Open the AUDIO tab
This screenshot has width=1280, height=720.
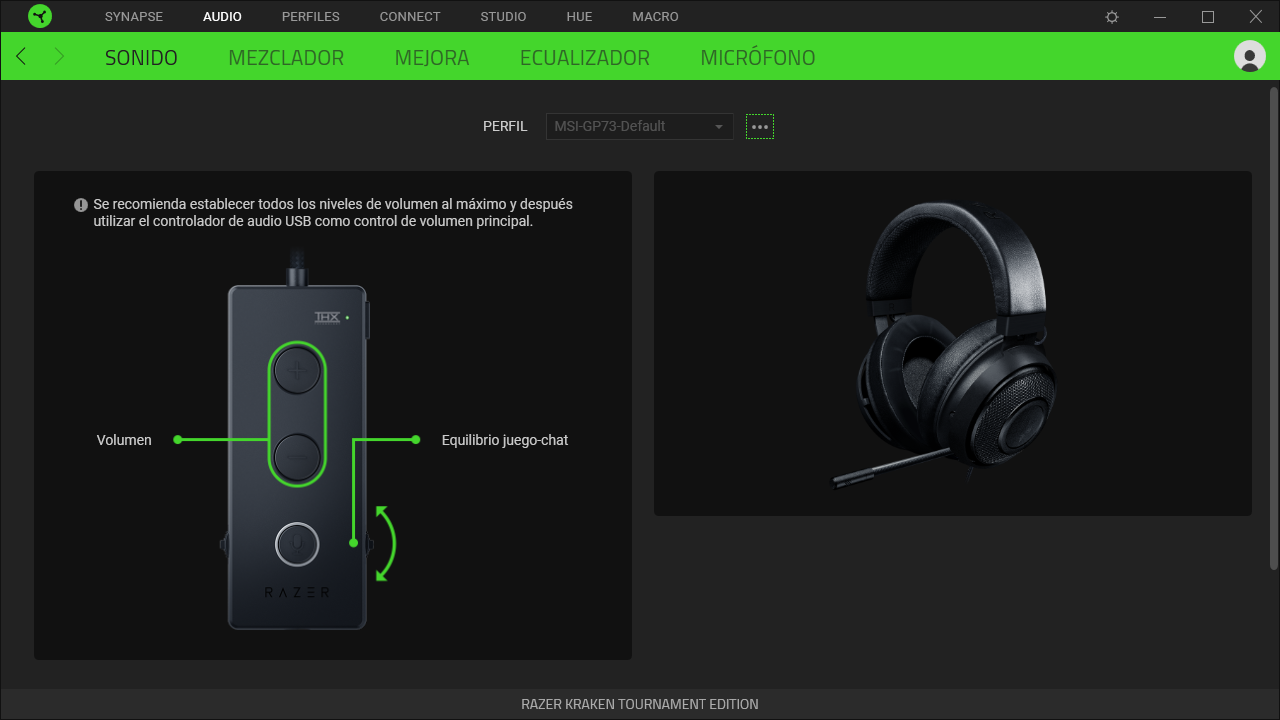click(222, 17)
